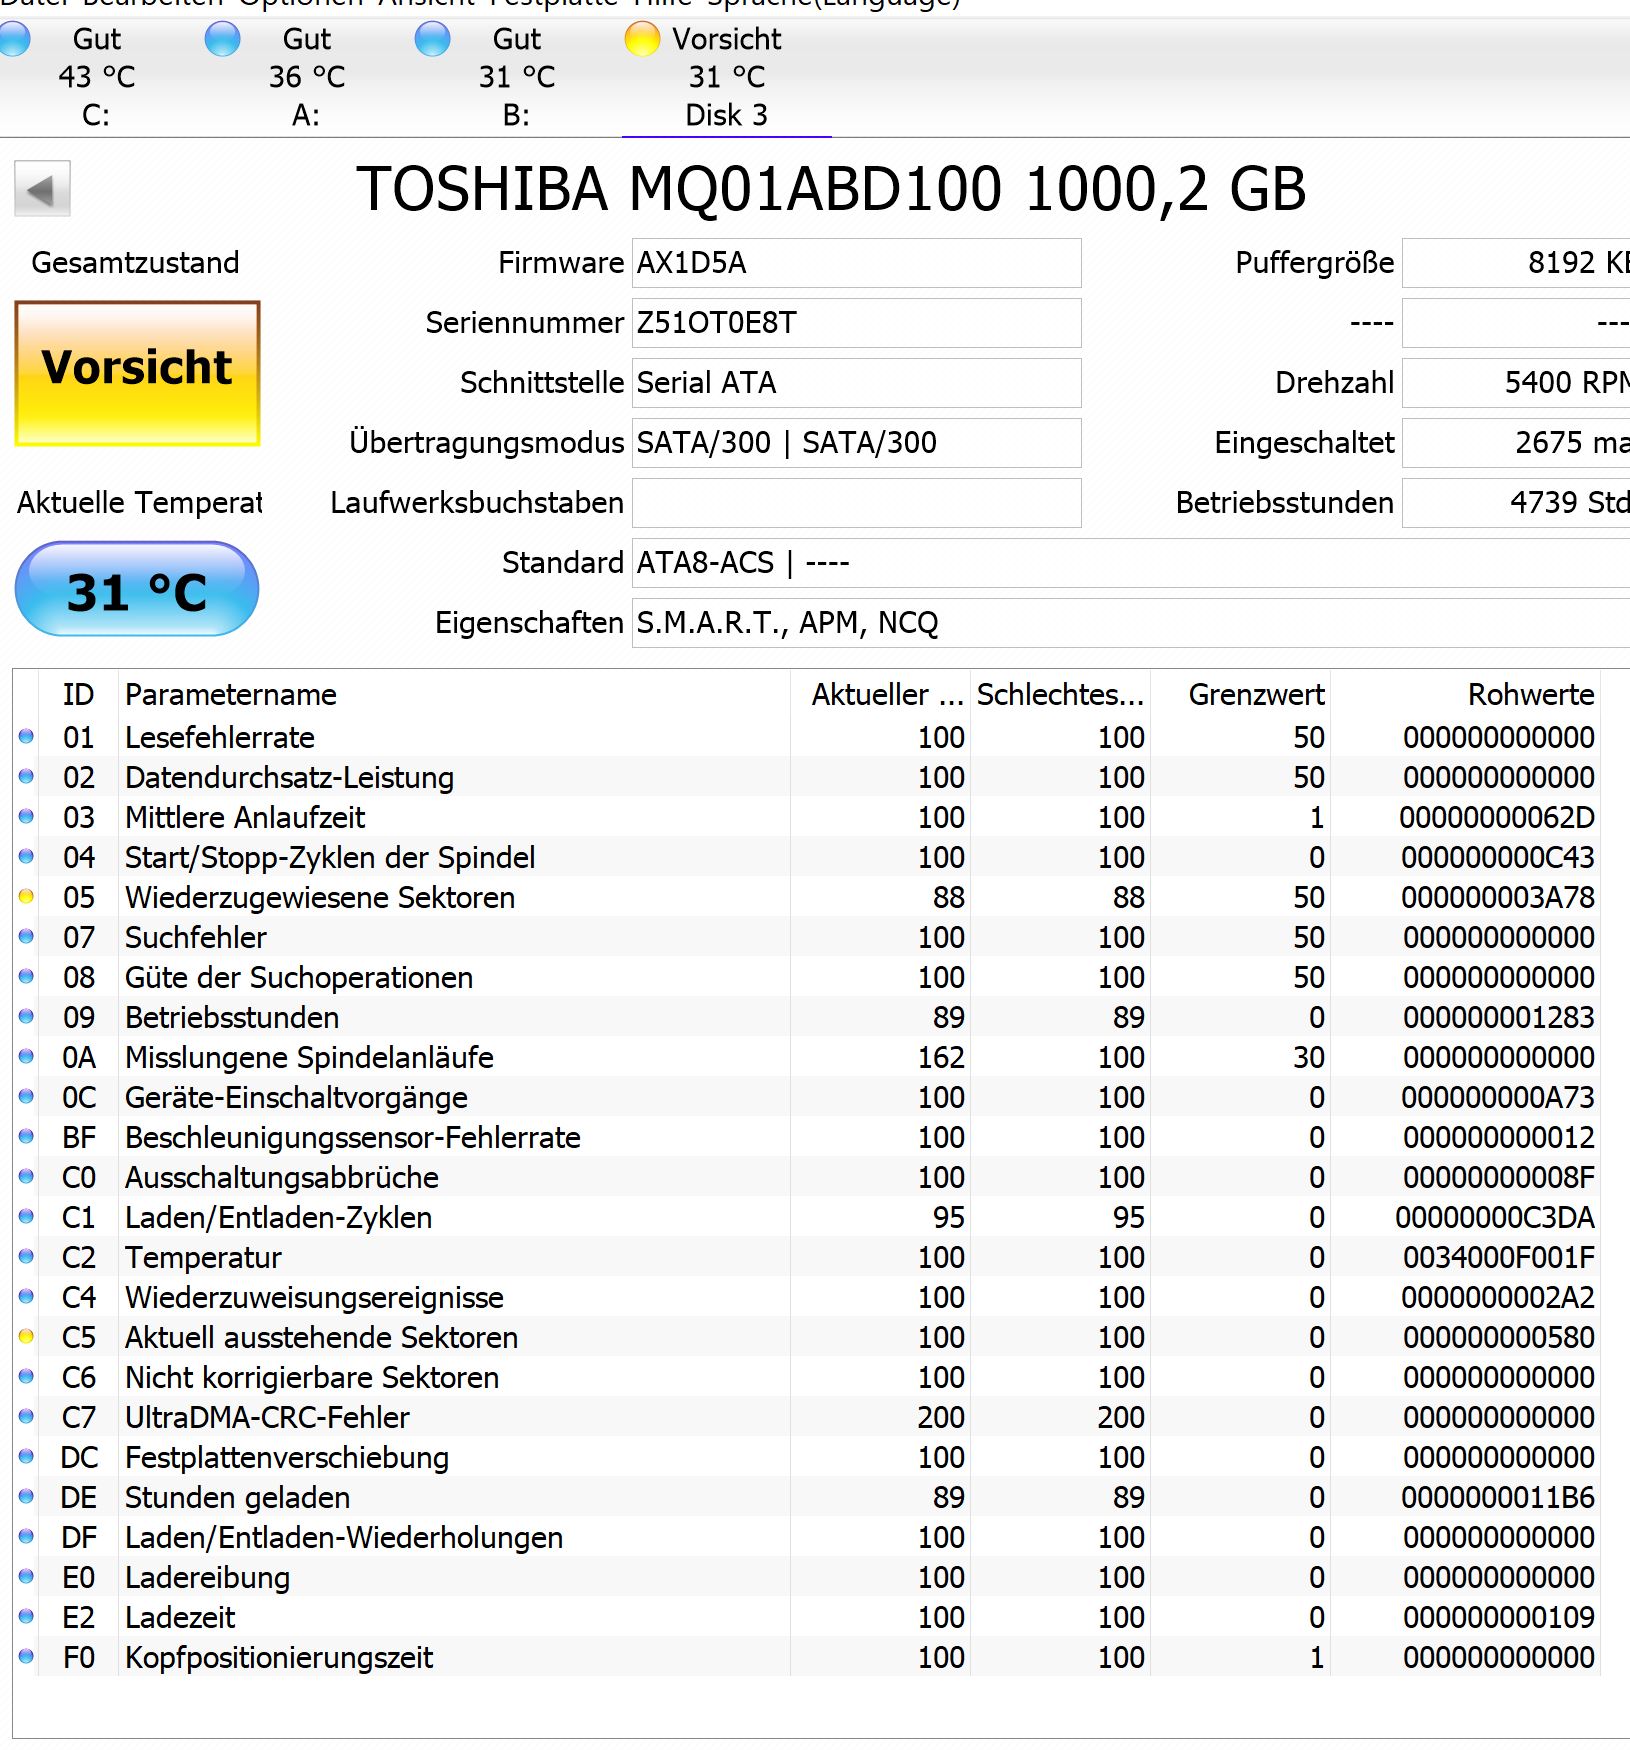Click raw value 000000003A78
The height and width of the screenshot is (1750, 1630).
[1498, 897]
